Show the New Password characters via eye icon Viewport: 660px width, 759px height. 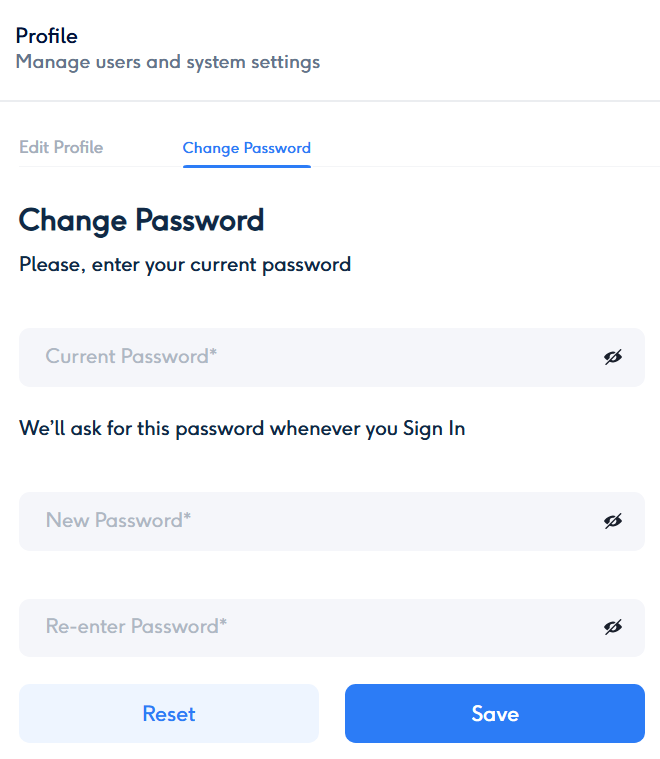coord(613,521)
